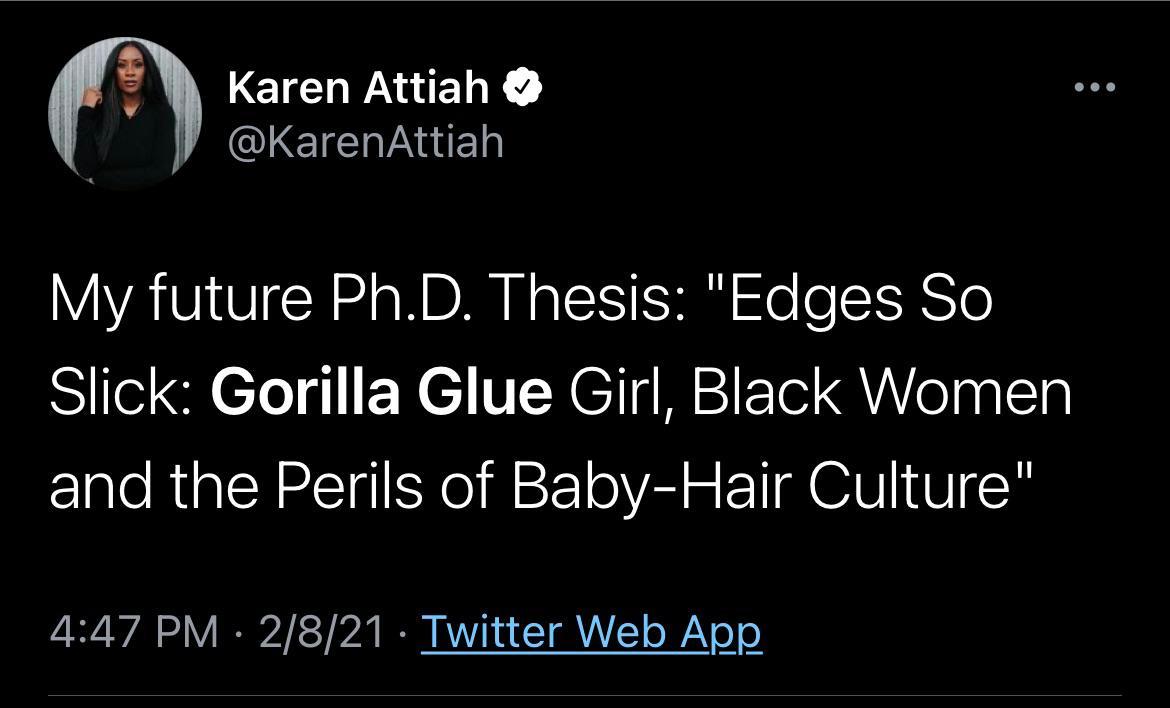
Task: Click the display name Karen Attiah
Action: pyautogui.click(x=358, y=89)
